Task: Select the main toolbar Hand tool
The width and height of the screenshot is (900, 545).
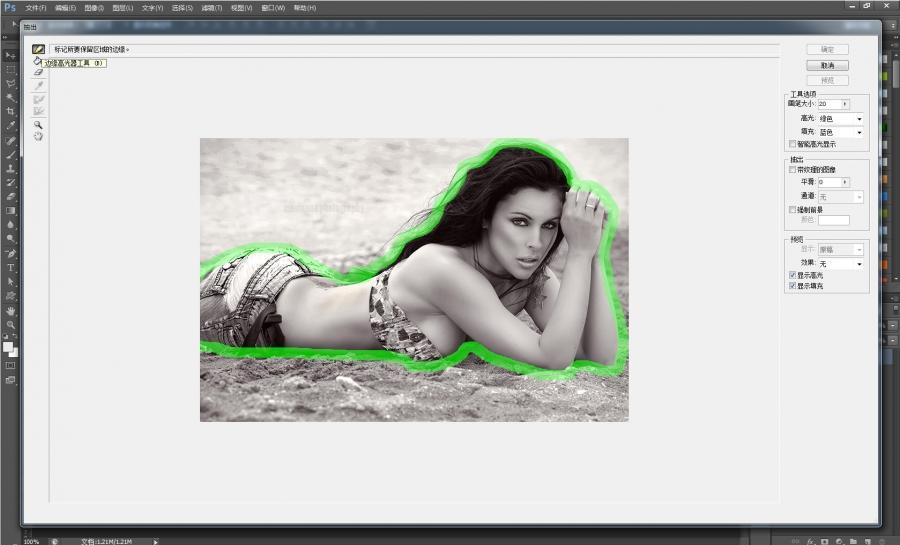Action: coord(10,310)
